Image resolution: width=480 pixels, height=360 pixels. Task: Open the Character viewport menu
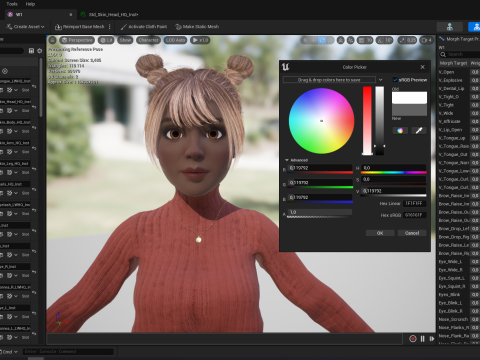click(148, 40)
